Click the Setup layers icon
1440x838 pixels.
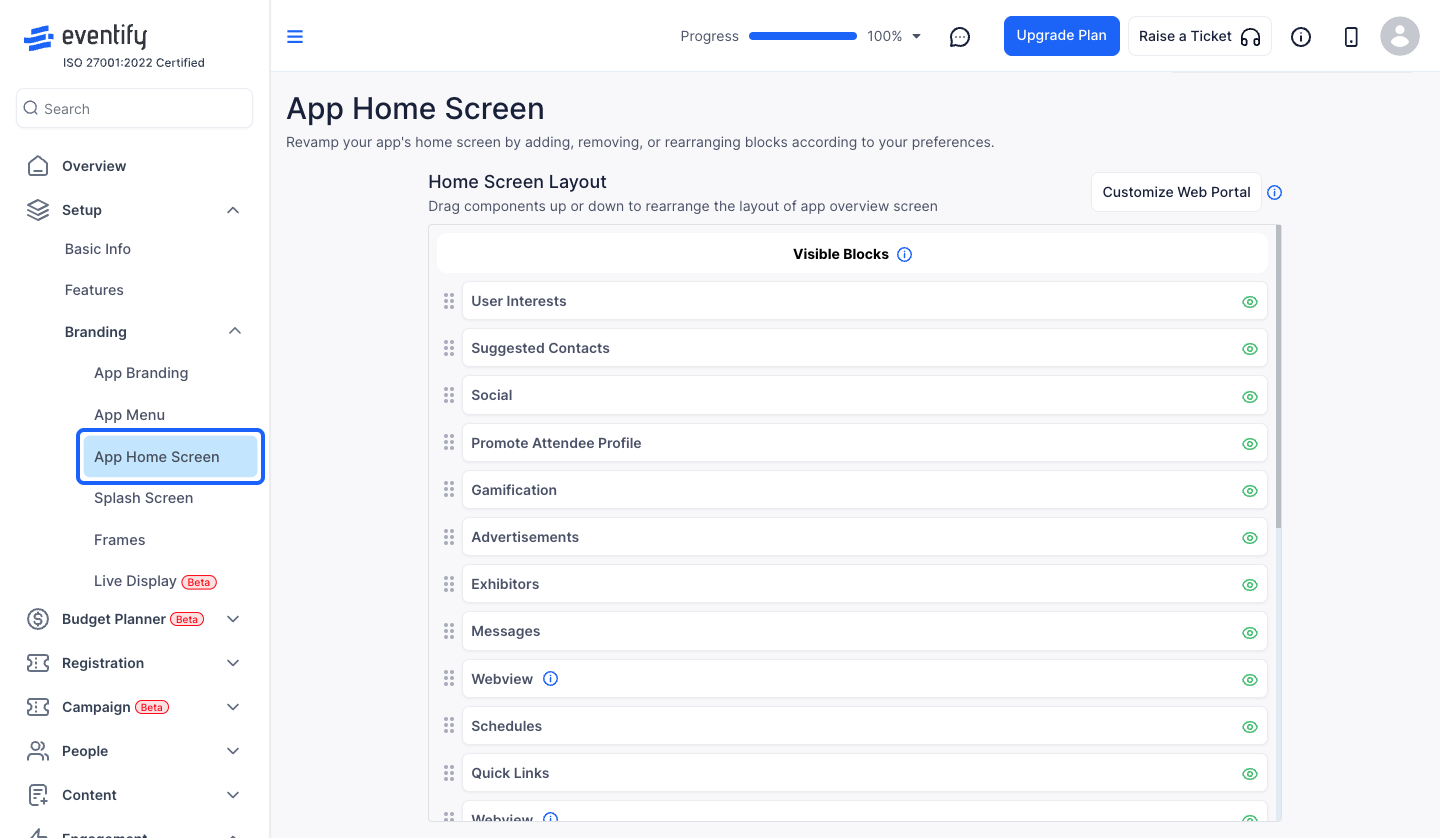38,210
